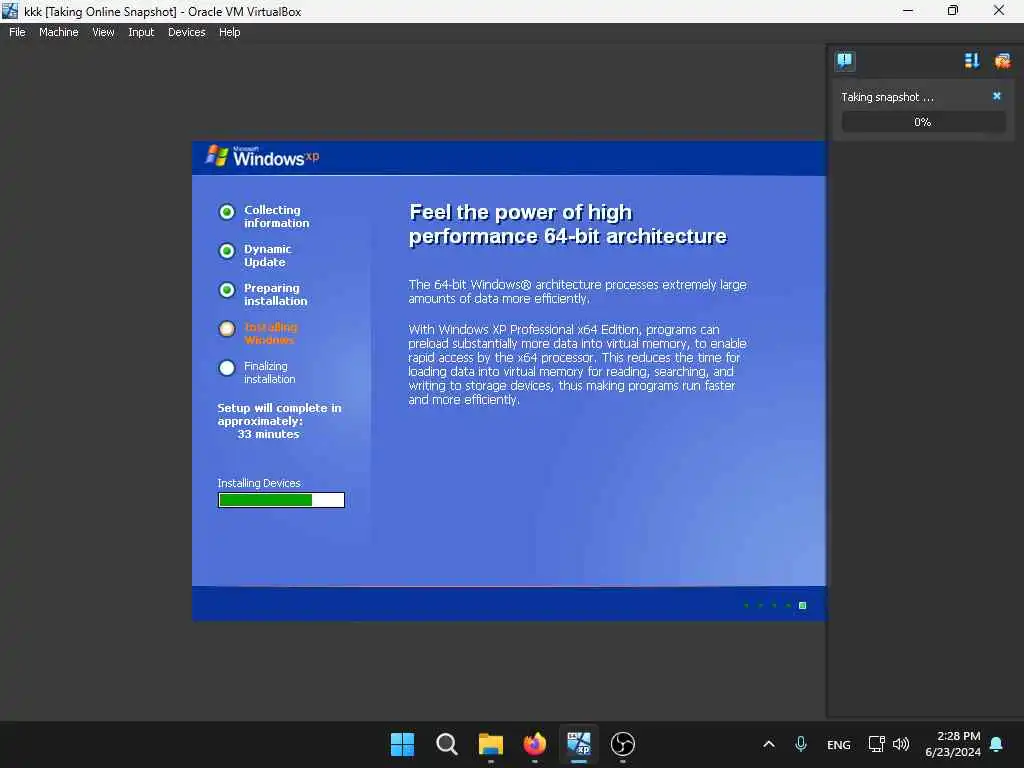Click the Installing Devices green progress bar

coord(281,500)
